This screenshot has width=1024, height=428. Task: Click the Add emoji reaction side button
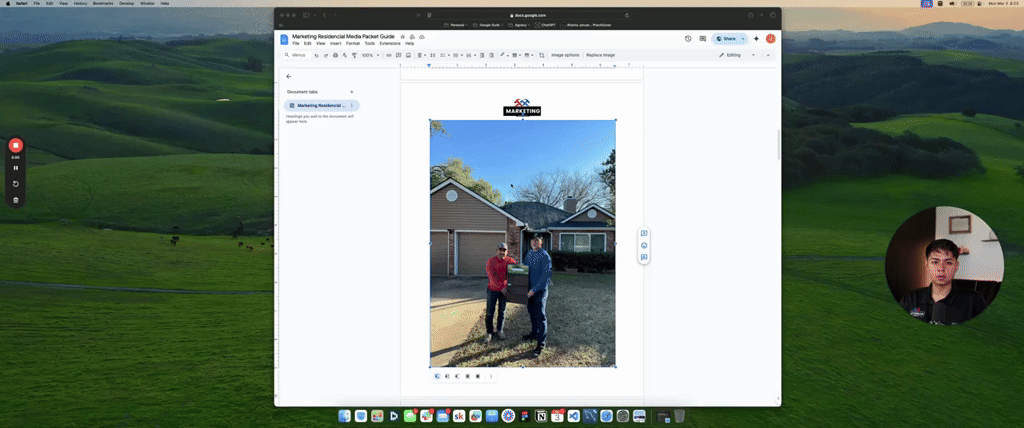(x=644, y=246)
